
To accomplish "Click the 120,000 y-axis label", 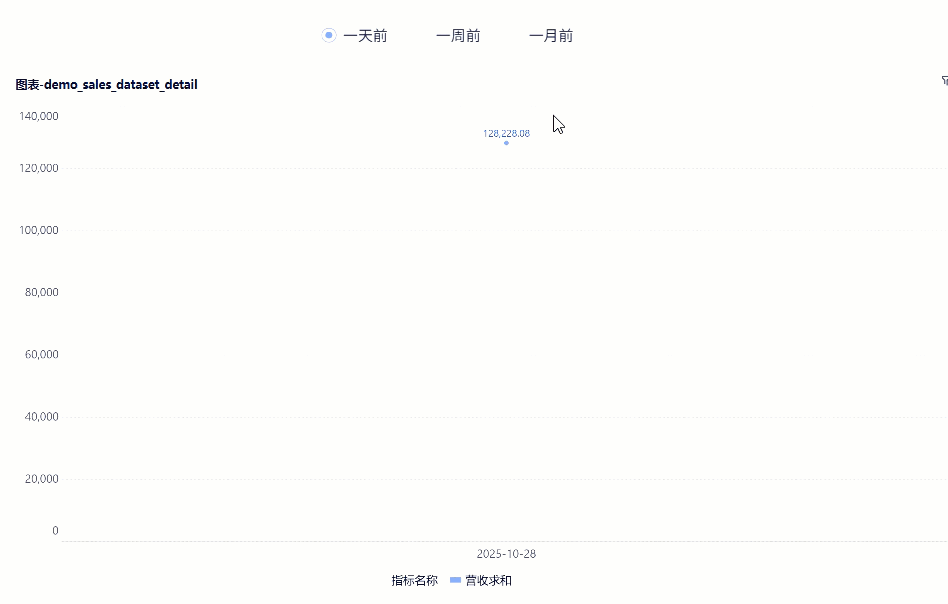I will (x=39, y=168).
